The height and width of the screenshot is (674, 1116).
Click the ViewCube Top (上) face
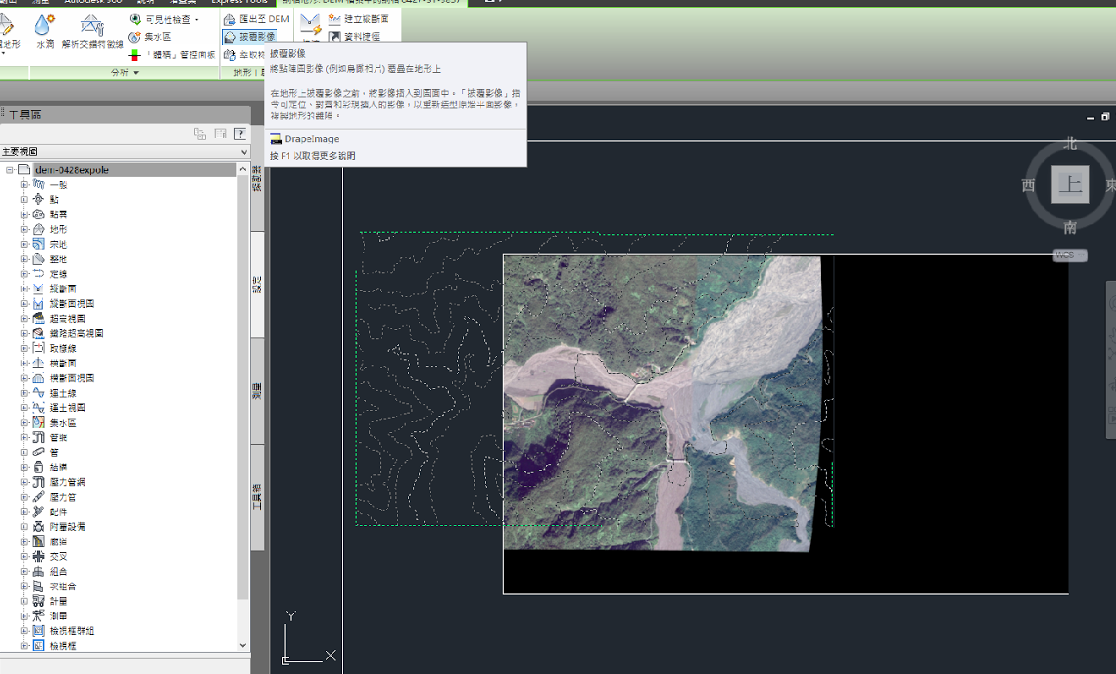click(x=1070, y=184)
